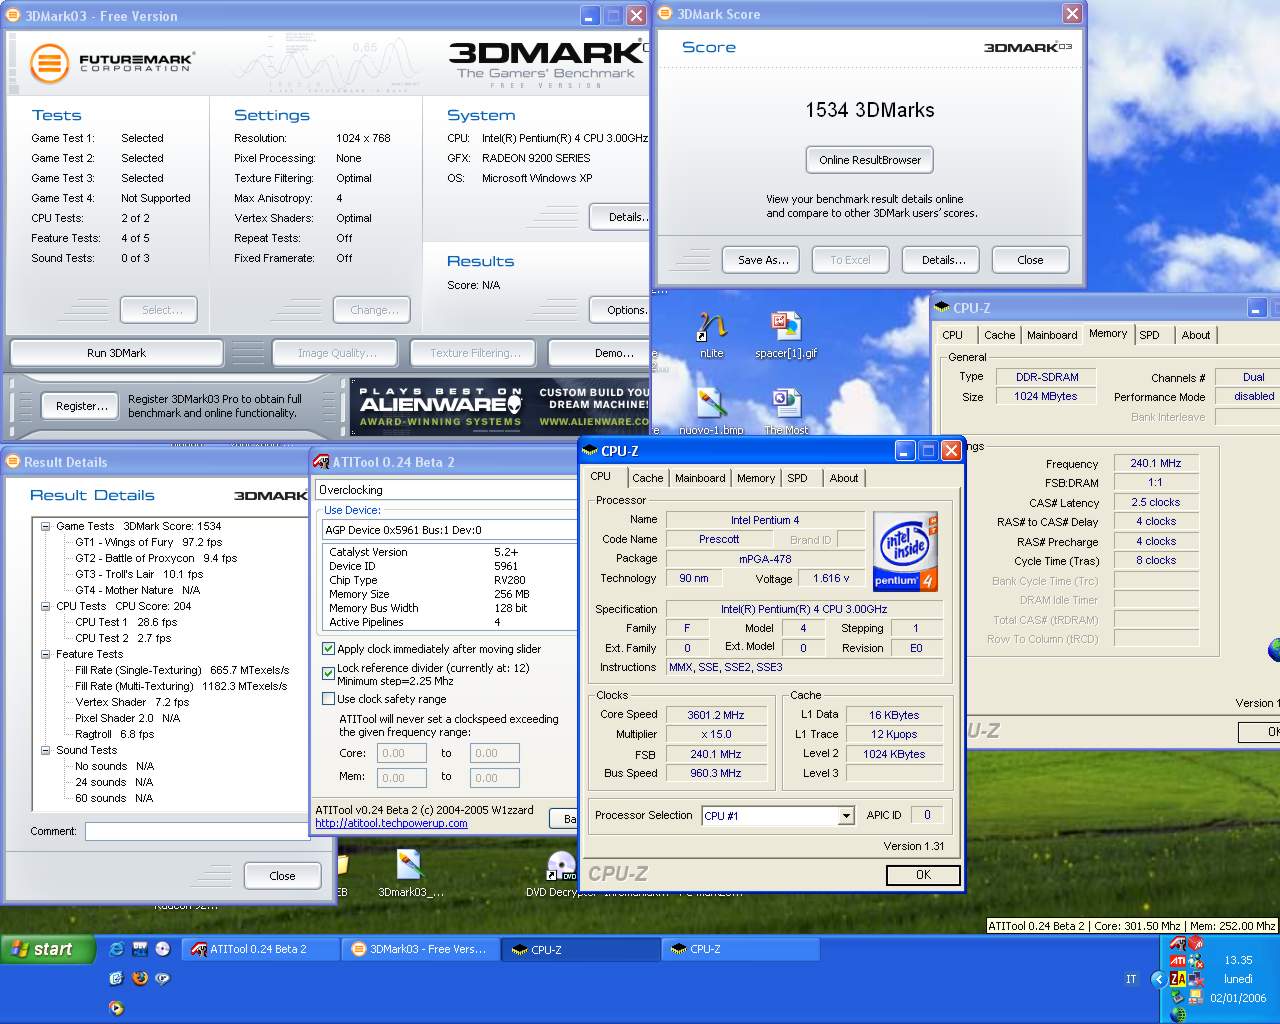1280x1024 pixels.
Task: Click OK button in front CPU-Z window
Action: click(x=923, y=875)
